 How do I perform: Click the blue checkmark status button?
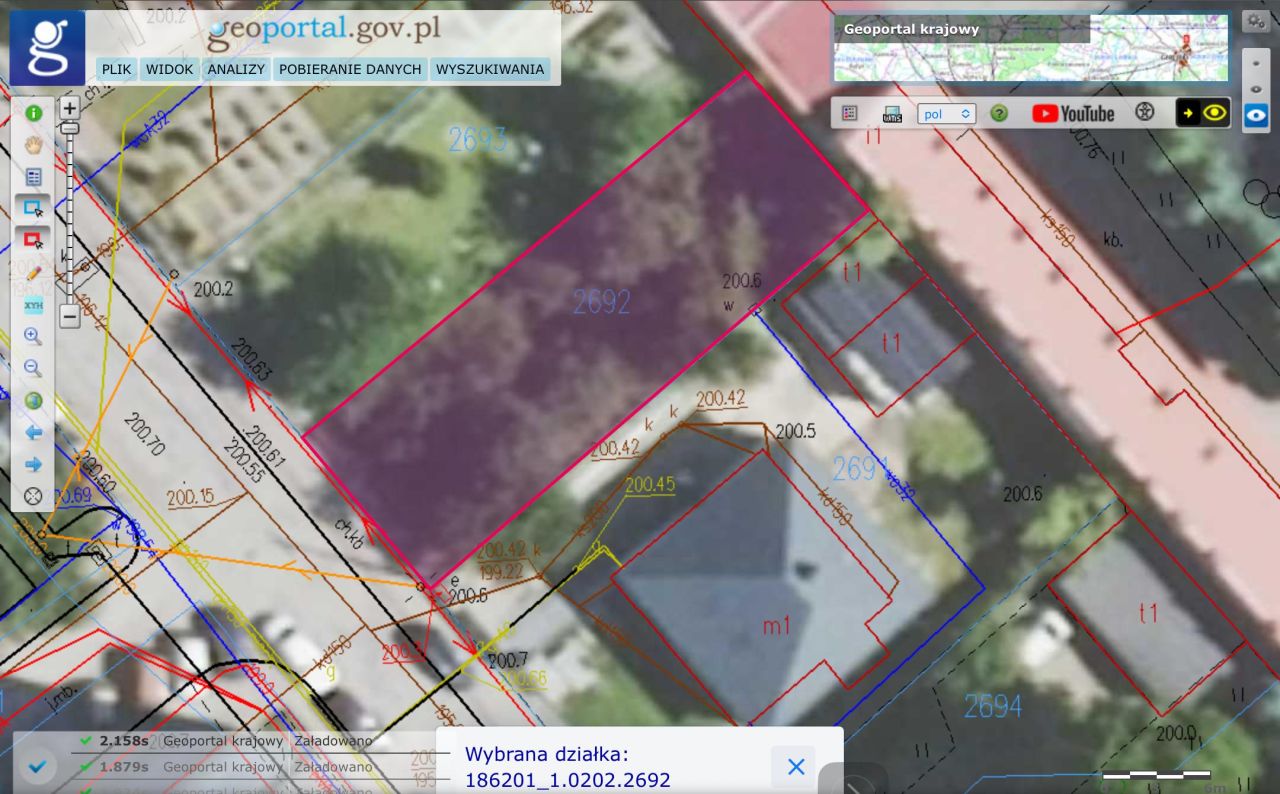(38, 767)
